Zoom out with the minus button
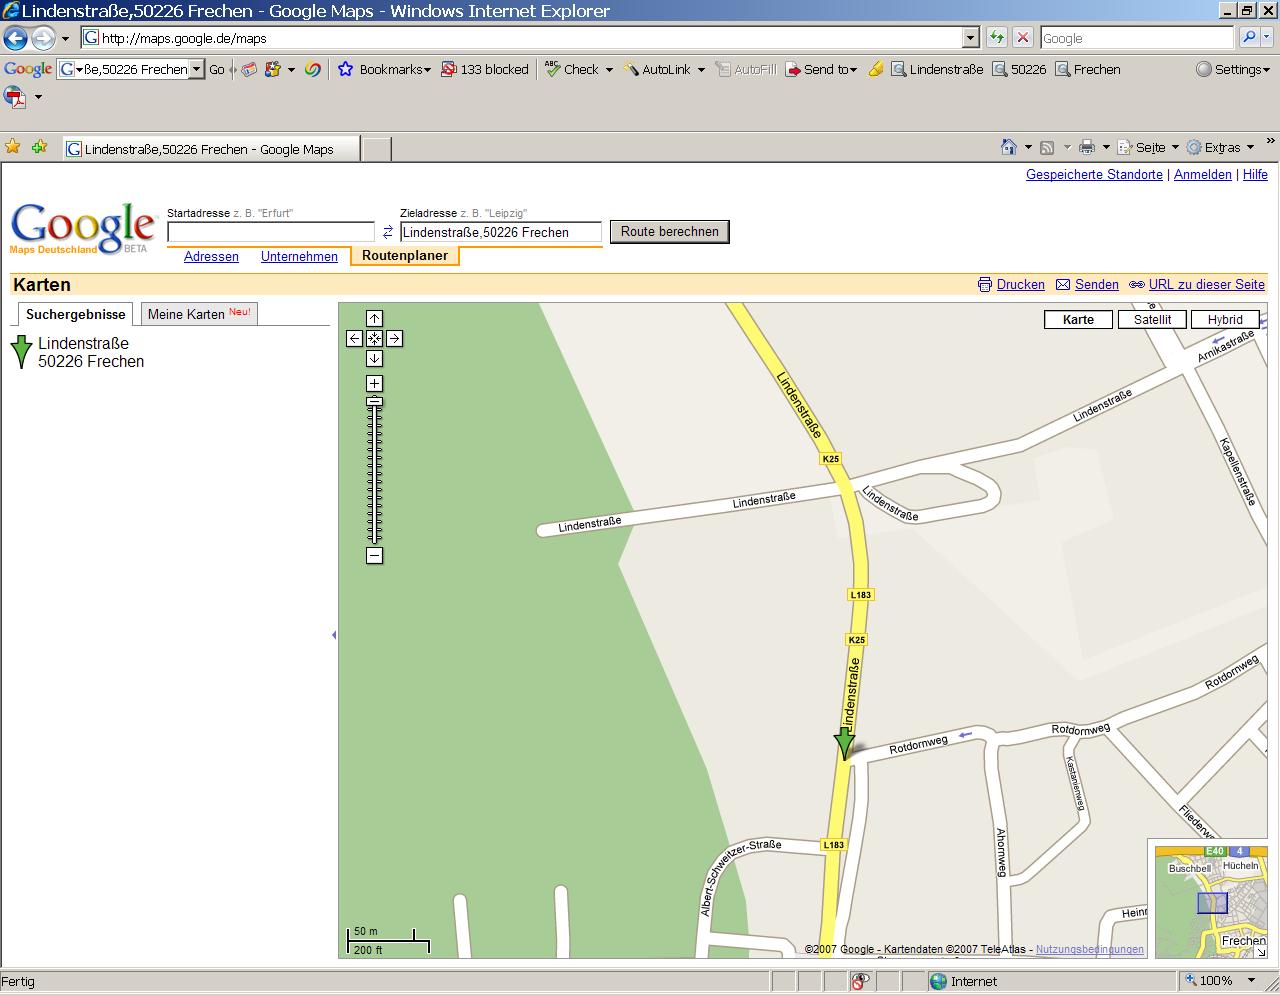The image size is (1280, 996). click(x=374, y=555)
